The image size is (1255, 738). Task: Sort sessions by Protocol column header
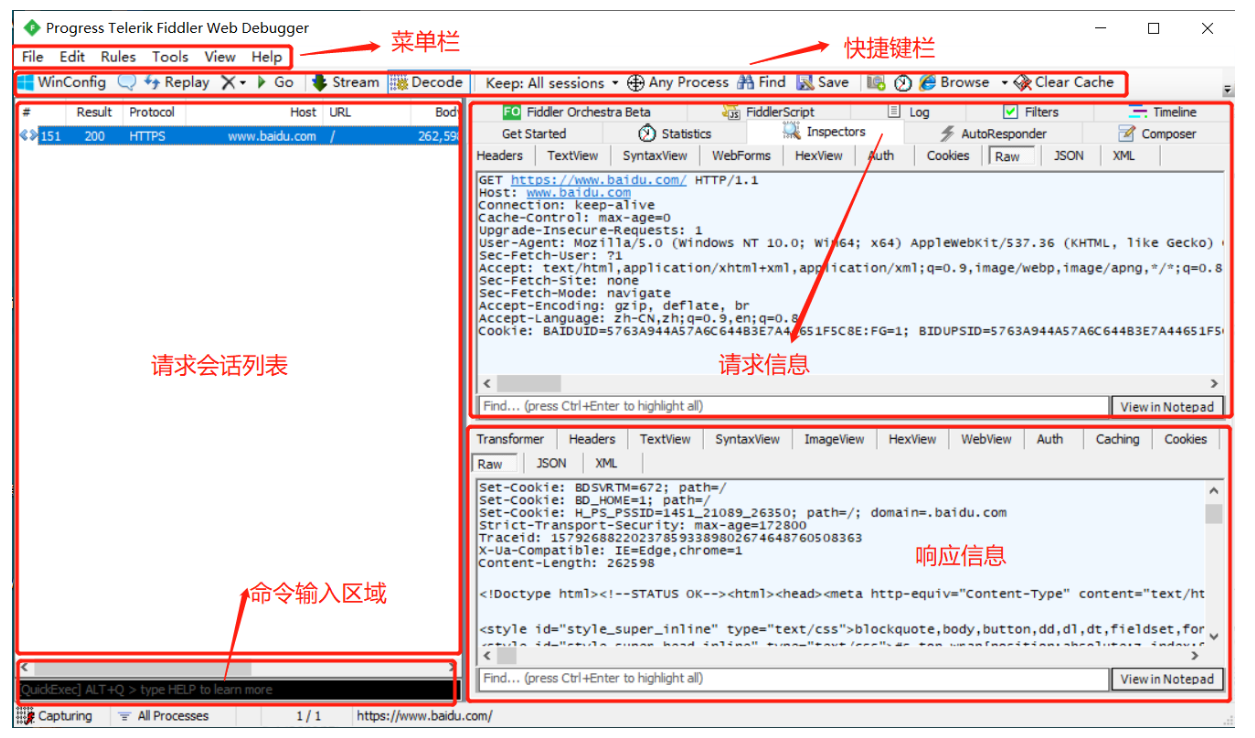152,112
